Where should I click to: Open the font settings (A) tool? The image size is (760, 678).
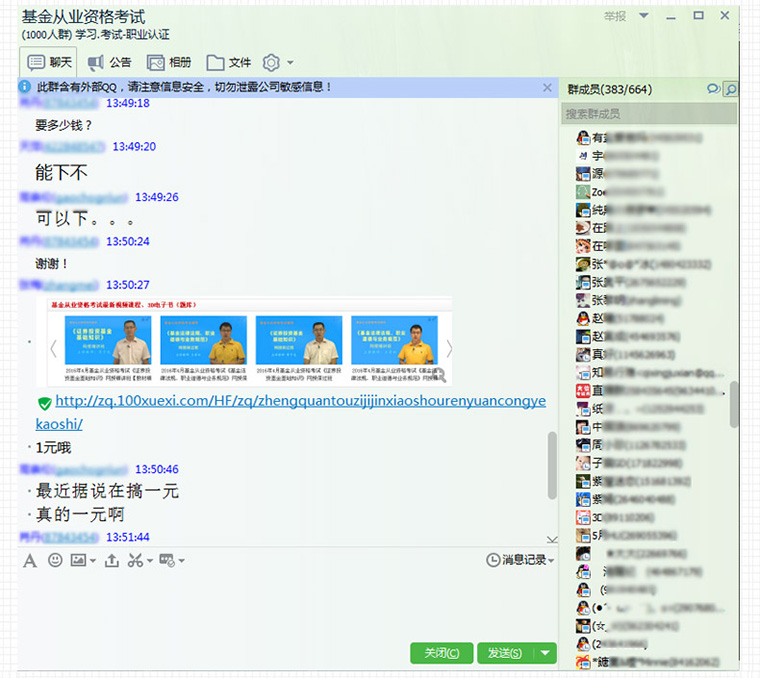[x=30, y=560]
